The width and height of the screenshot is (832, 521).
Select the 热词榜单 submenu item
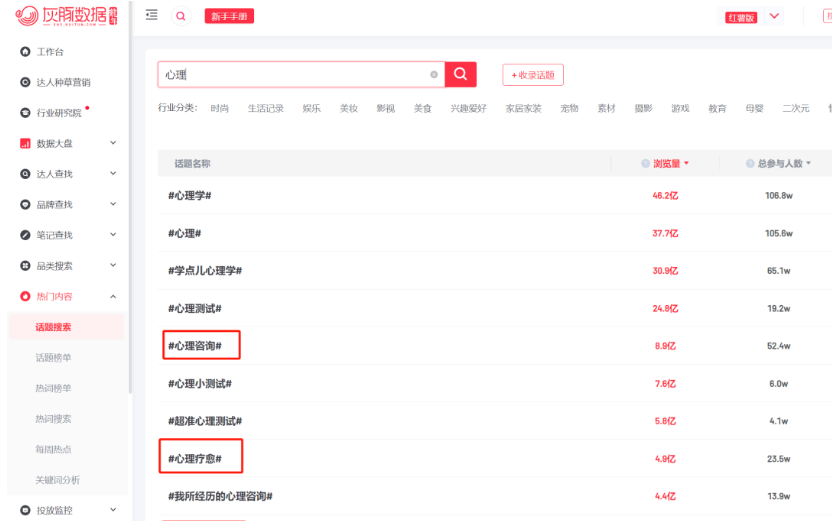coord(53,388)
